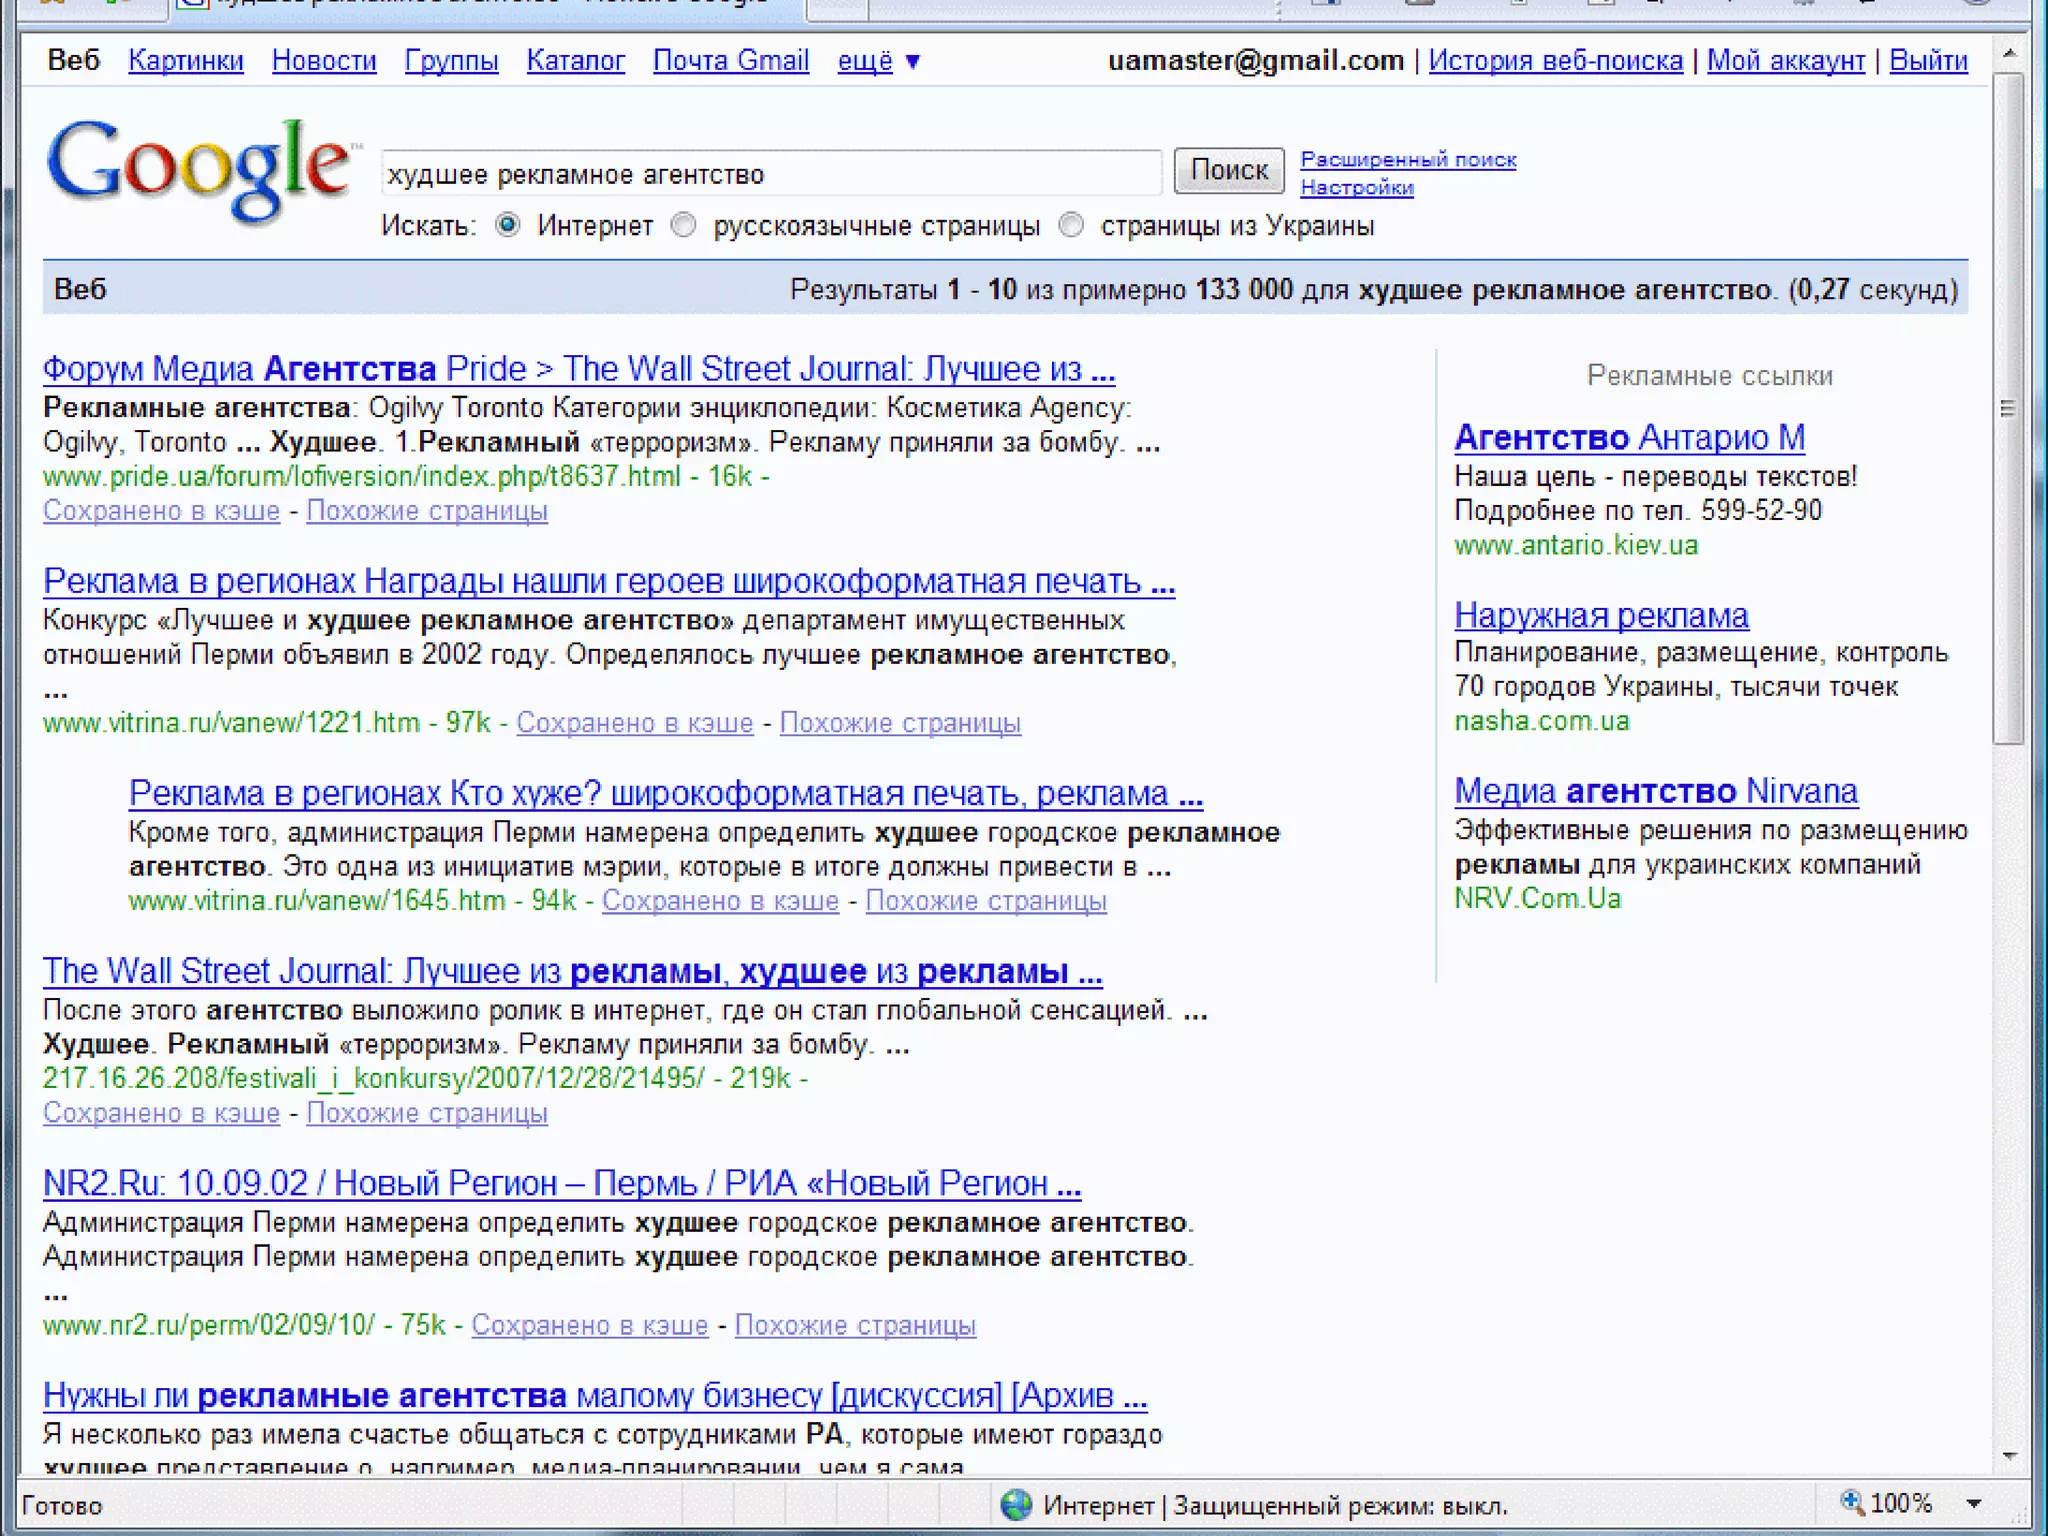Open Почта Gmail link
This screenshot has width=2048, height=1536.
[730, 61]
